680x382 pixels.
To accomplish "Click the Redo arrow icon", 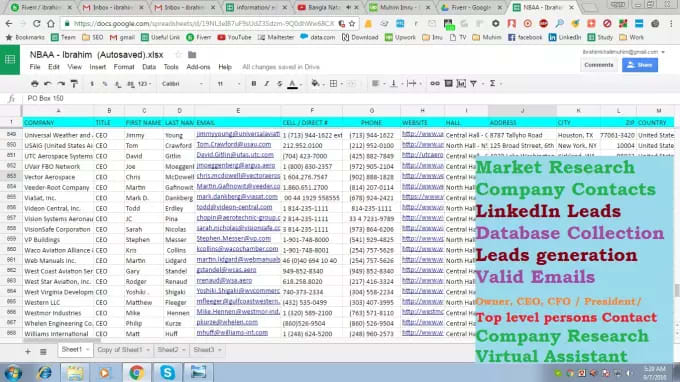I will click(x=61, y=84).
